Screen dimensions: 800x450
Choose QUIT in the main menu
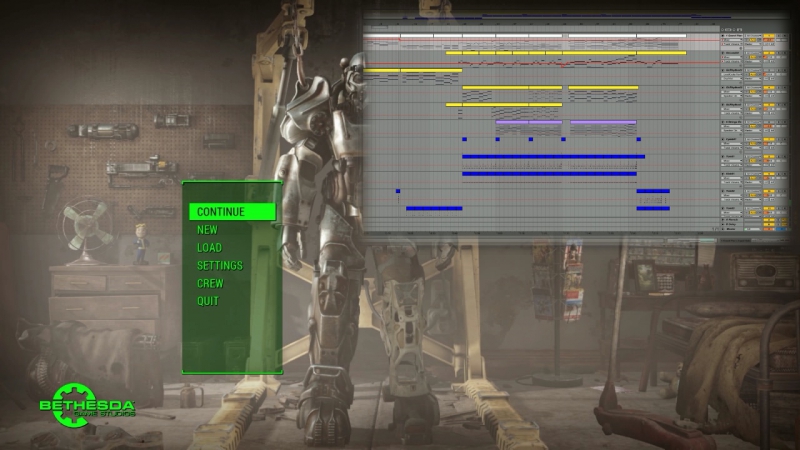click(x=208, y=302)
